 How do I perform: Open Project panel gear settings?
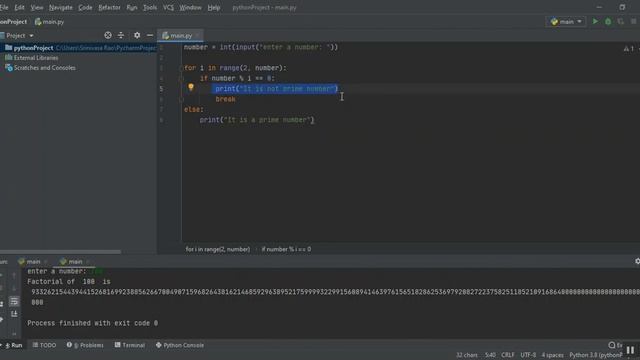click(x=137, y=36)
